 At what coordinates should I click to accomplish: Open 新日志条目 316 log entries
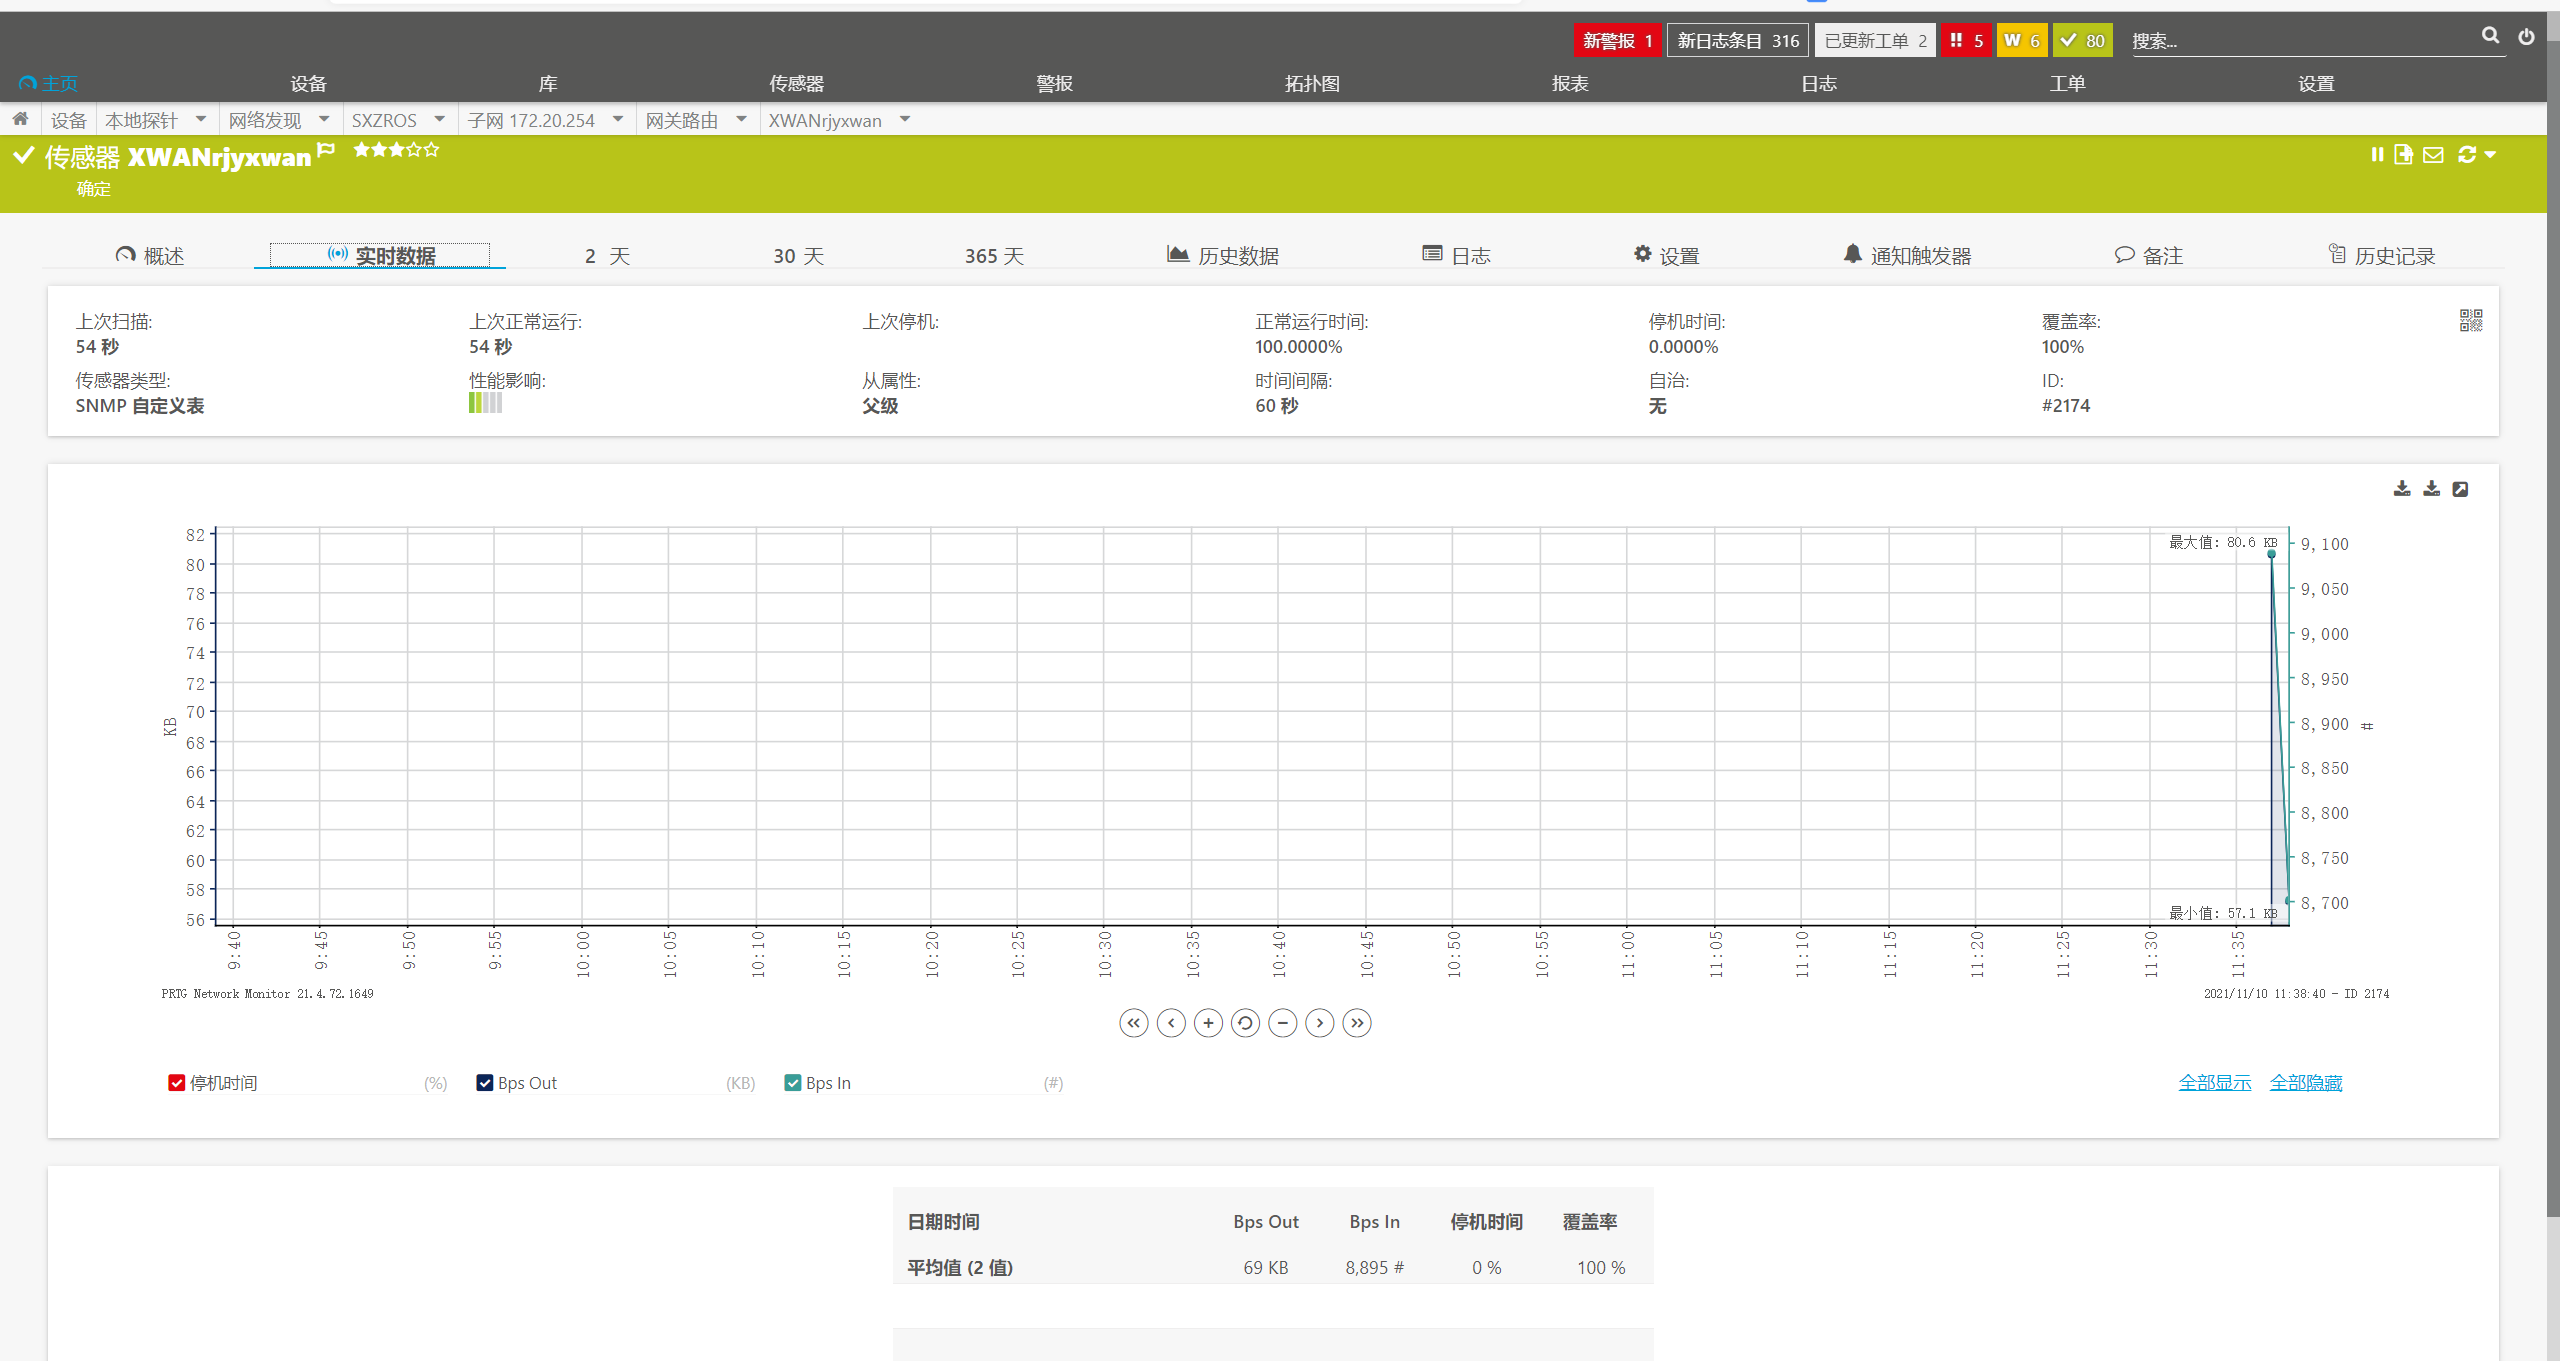click(x=1738, y=41)
